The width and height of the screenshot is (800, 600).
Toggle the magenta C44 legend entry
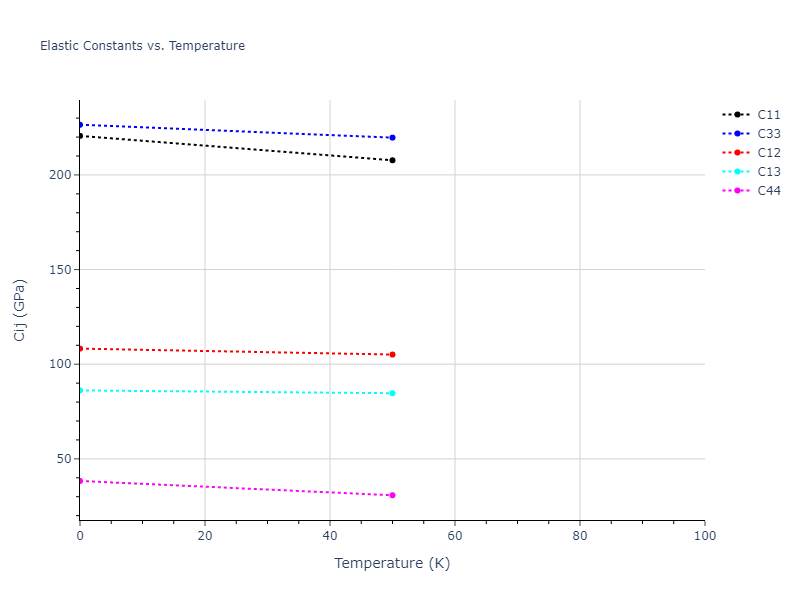(768, 191)
